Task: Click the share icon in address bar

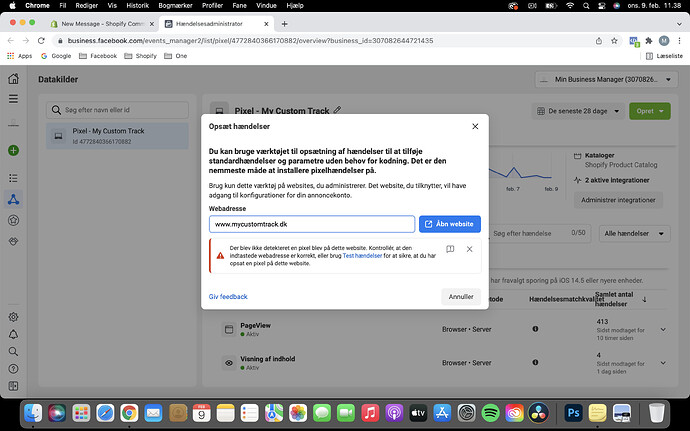Action: tap(598, 41)
